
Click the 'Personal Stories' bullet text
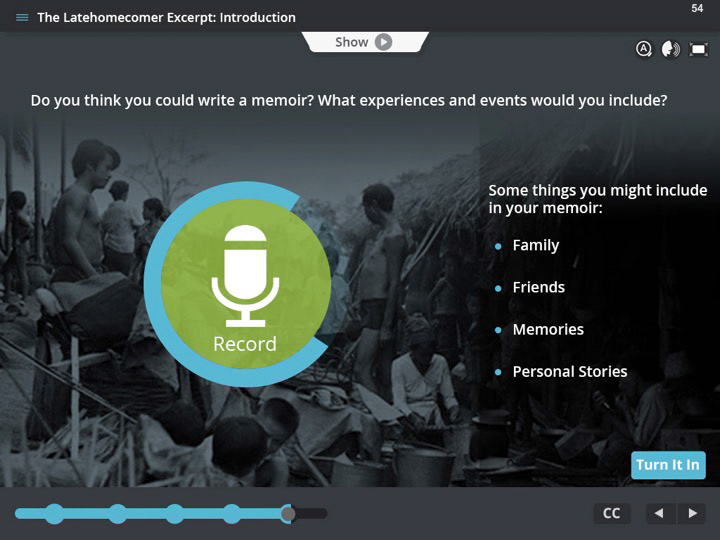coord(570,371)
